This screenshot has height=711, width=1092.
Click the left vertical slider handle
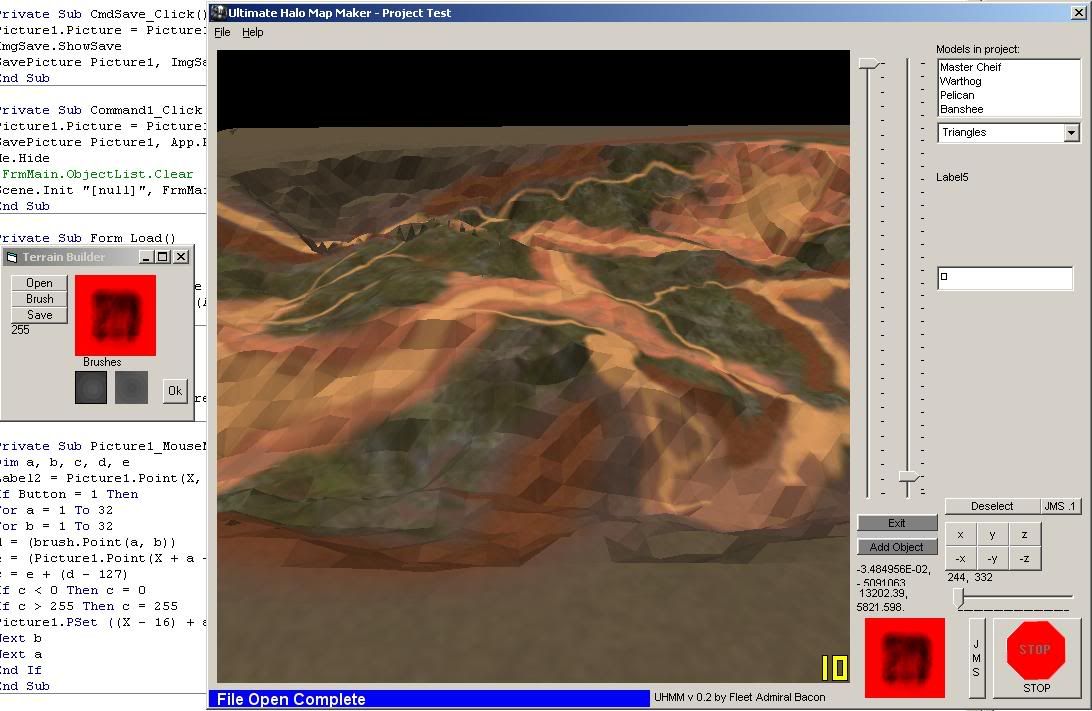[x=868, y=63]
